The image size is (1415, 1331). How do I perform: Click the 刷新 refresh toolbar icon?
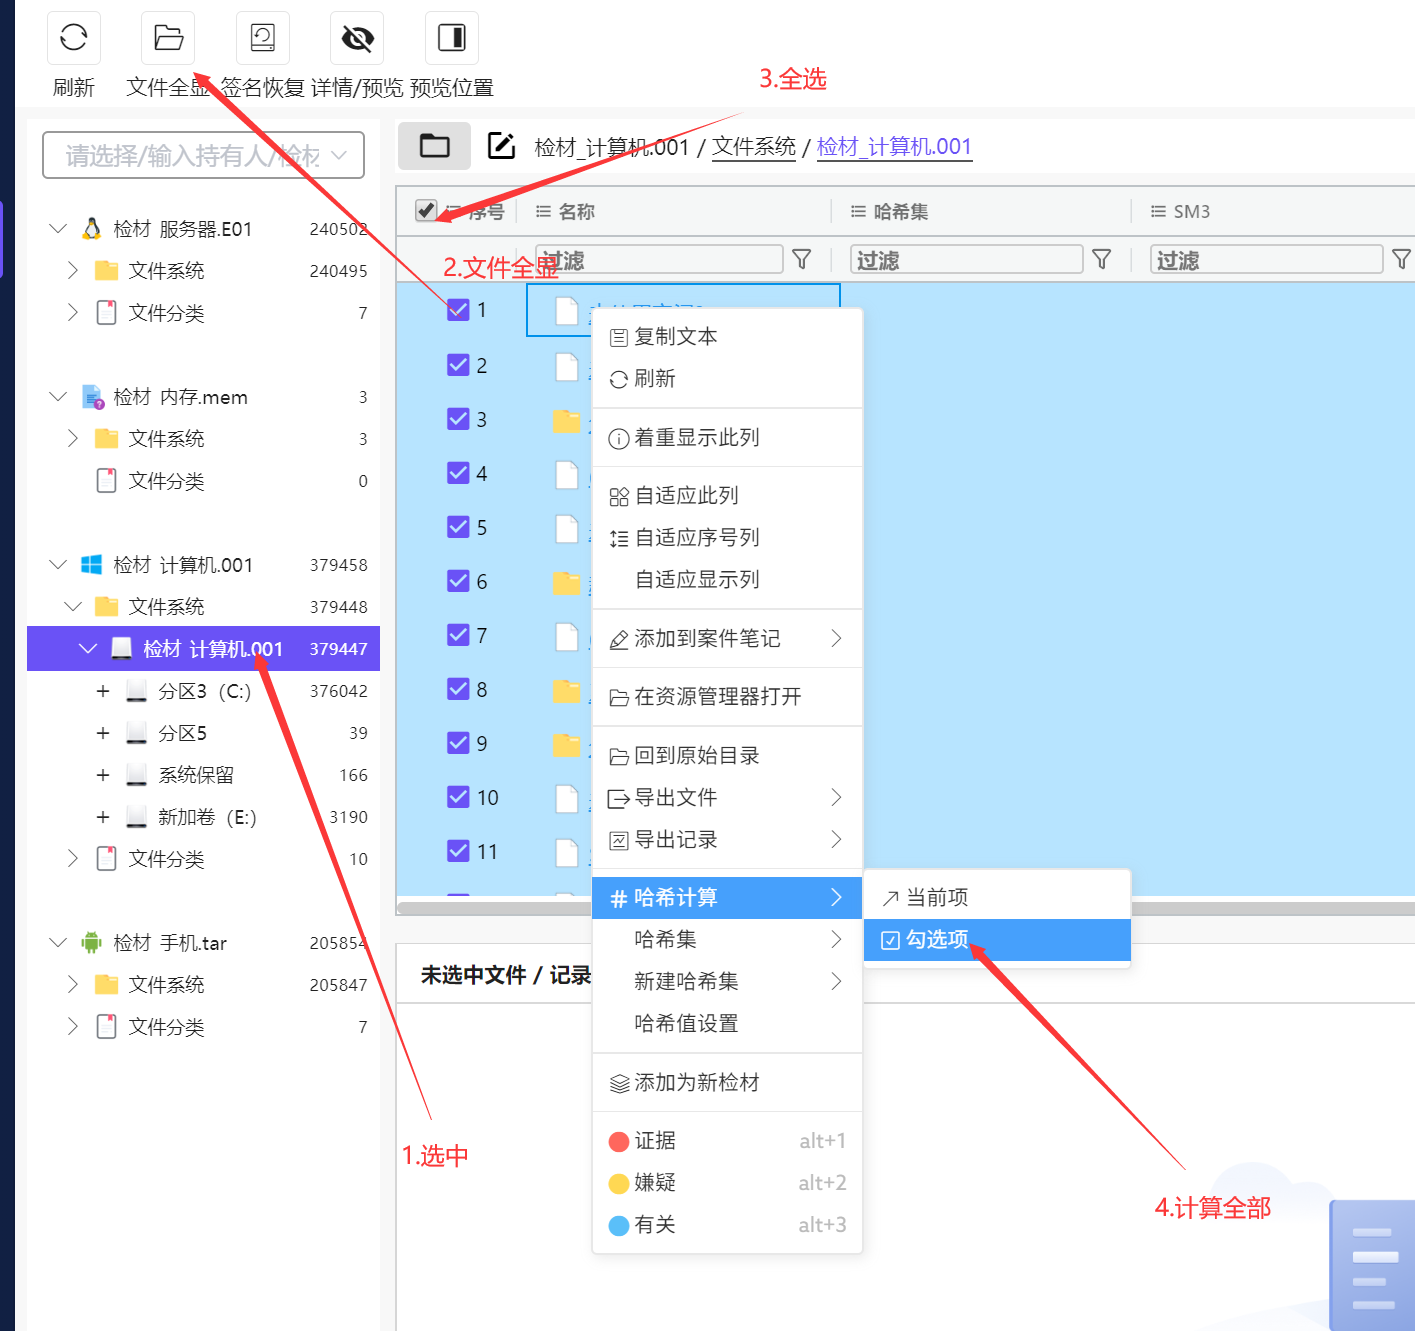(x=74, y=38)
